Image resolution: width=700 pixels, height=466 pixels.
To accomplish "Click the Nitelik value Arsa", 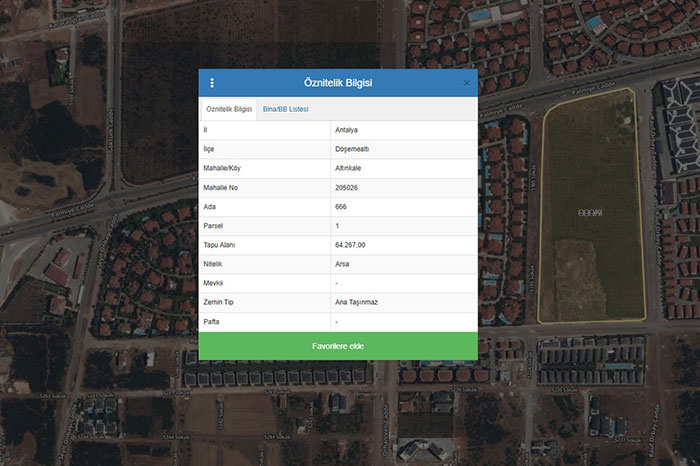I will point(342,264).
